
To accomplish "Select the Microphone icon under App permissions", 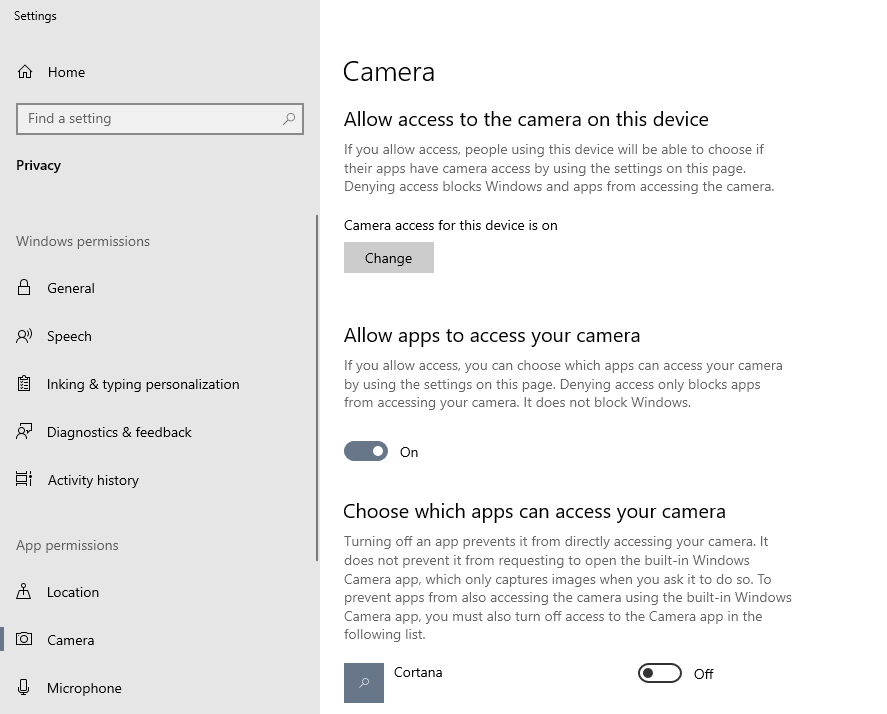I will point(25,688).
